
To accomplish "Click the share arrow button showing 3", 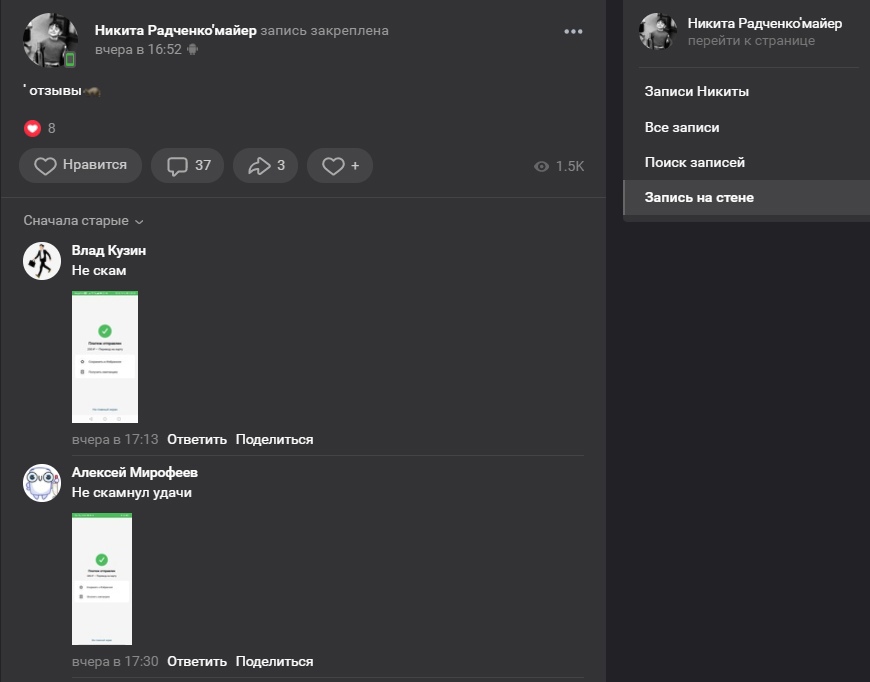I will tap(267, 166).
